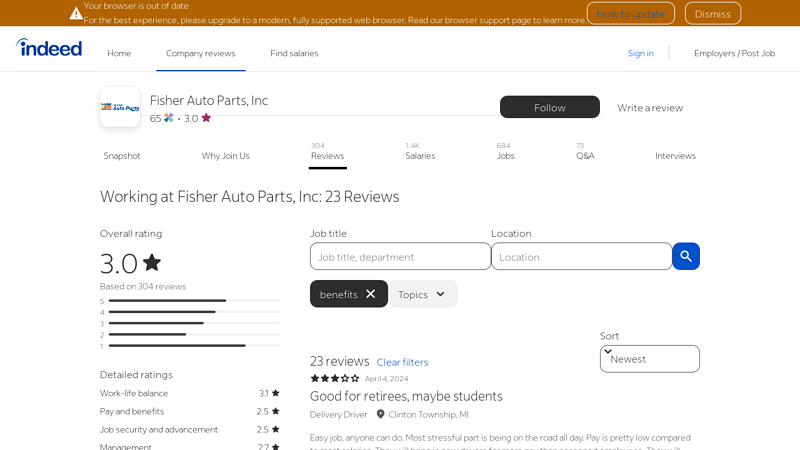
Task: Click the blue magnifier search button
Action: (686, 256)
